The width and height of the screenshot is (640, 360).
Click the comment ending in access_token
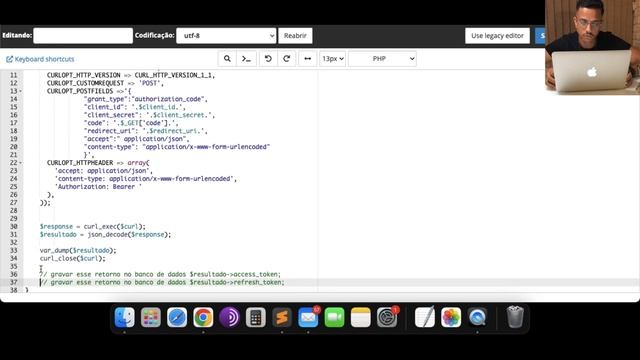pos(160,274)
